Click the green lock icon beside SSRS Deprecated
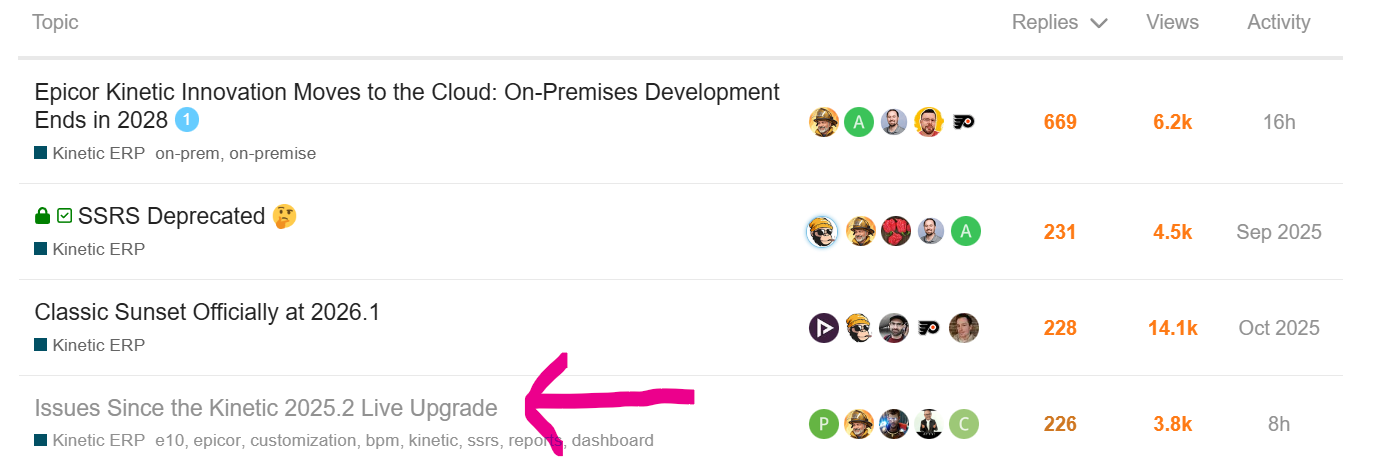The image size is (1377, 466). click(42, 216)
